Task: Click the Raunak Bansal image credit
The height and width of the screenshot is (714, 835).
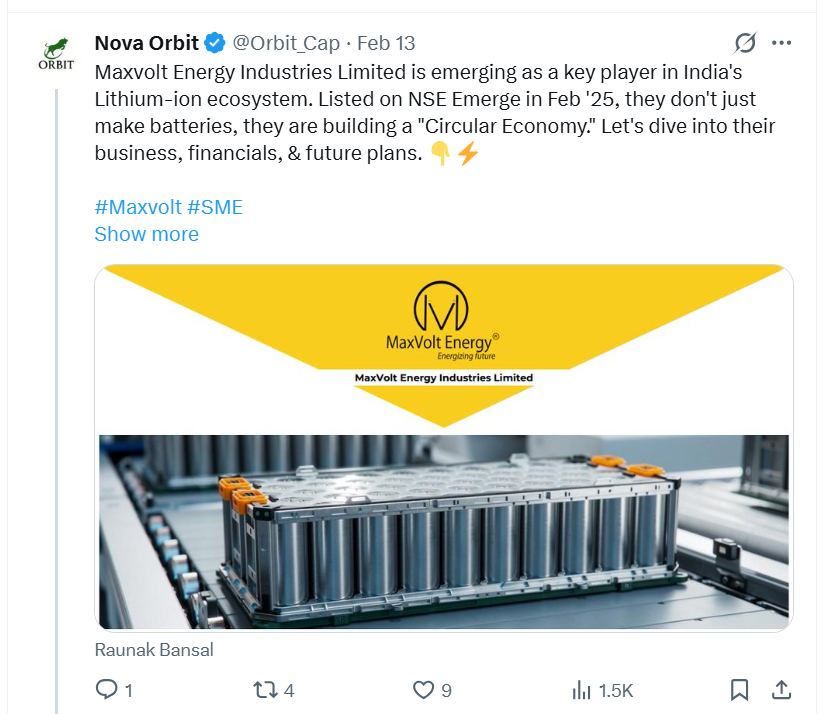Action: click(154, 649)
